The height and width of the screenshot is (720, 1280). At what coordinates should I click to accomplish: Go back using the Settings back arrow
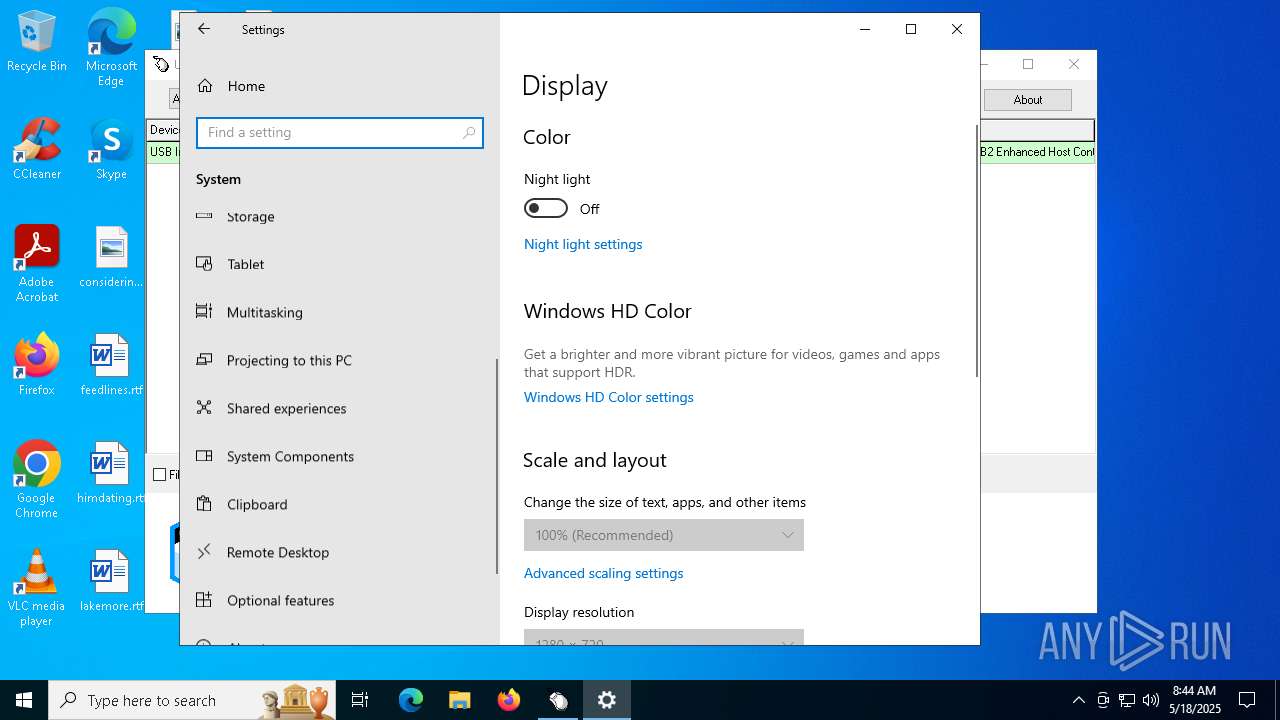point(204,29)
